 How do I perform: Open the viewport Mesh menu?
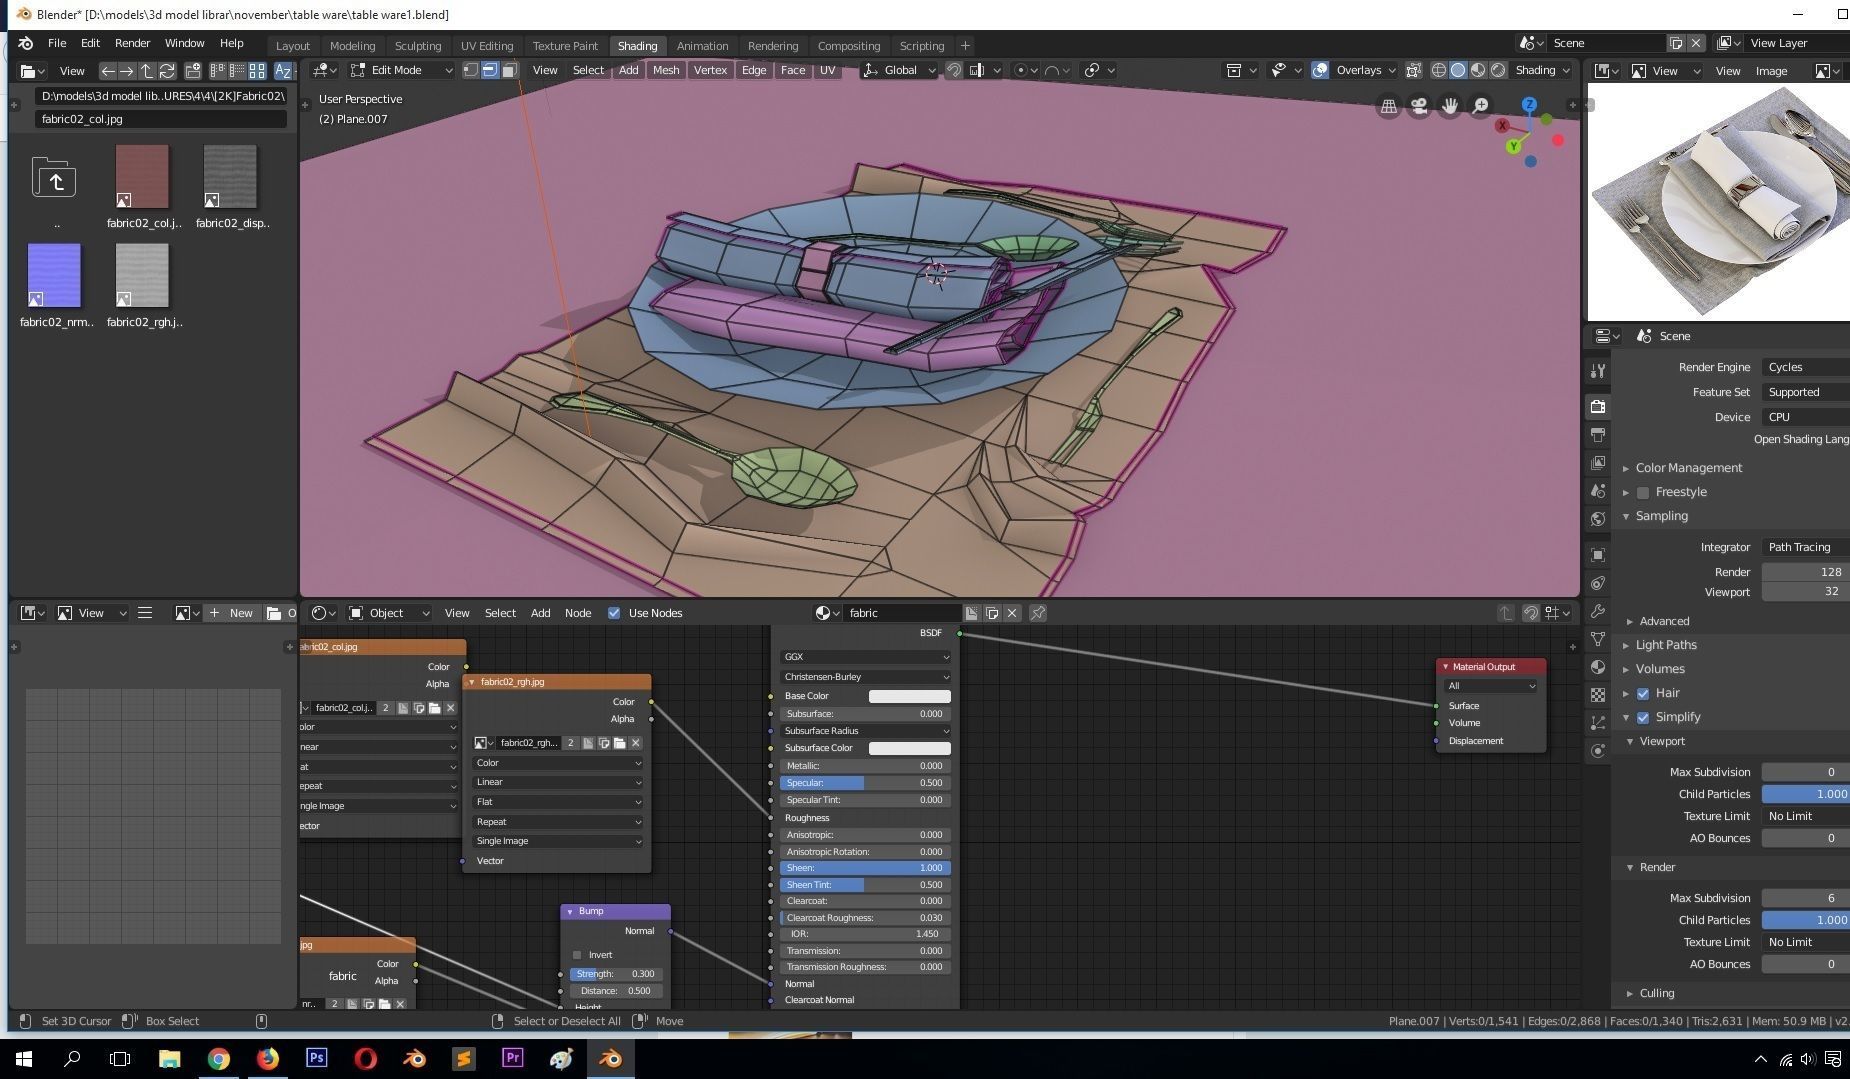tap(666, 70)
